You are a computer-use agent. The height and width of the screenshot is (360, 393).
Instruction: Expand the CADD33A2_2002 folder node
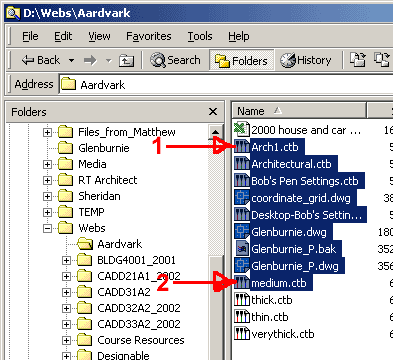(x=66, y=324)
